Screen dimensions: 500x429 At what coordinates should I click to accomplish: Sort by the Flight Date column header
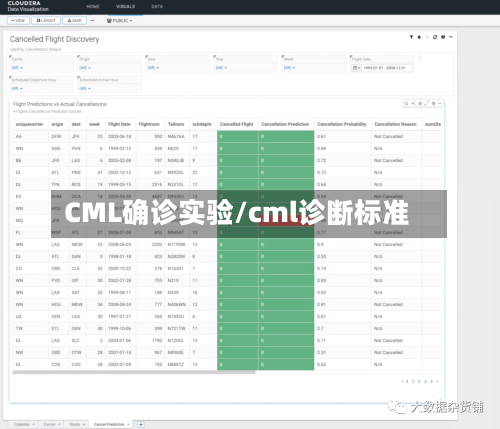119,124
